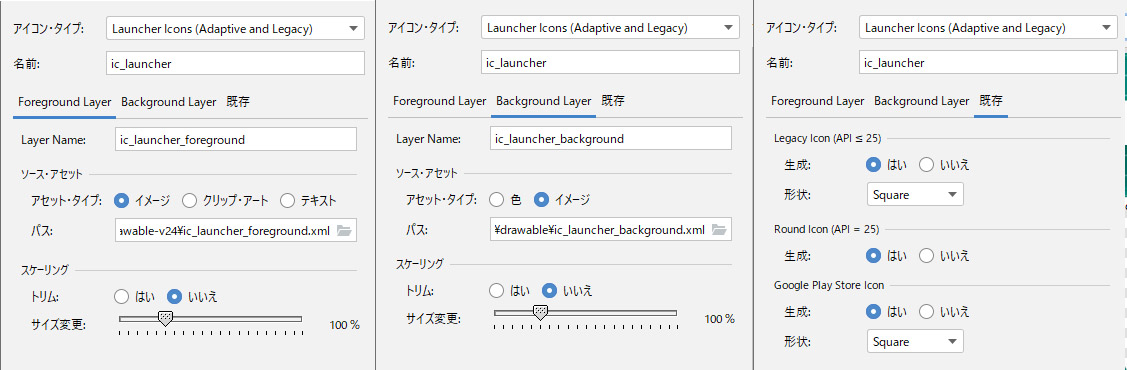Focus 名前 field in right panel

[x=988, y=63]
